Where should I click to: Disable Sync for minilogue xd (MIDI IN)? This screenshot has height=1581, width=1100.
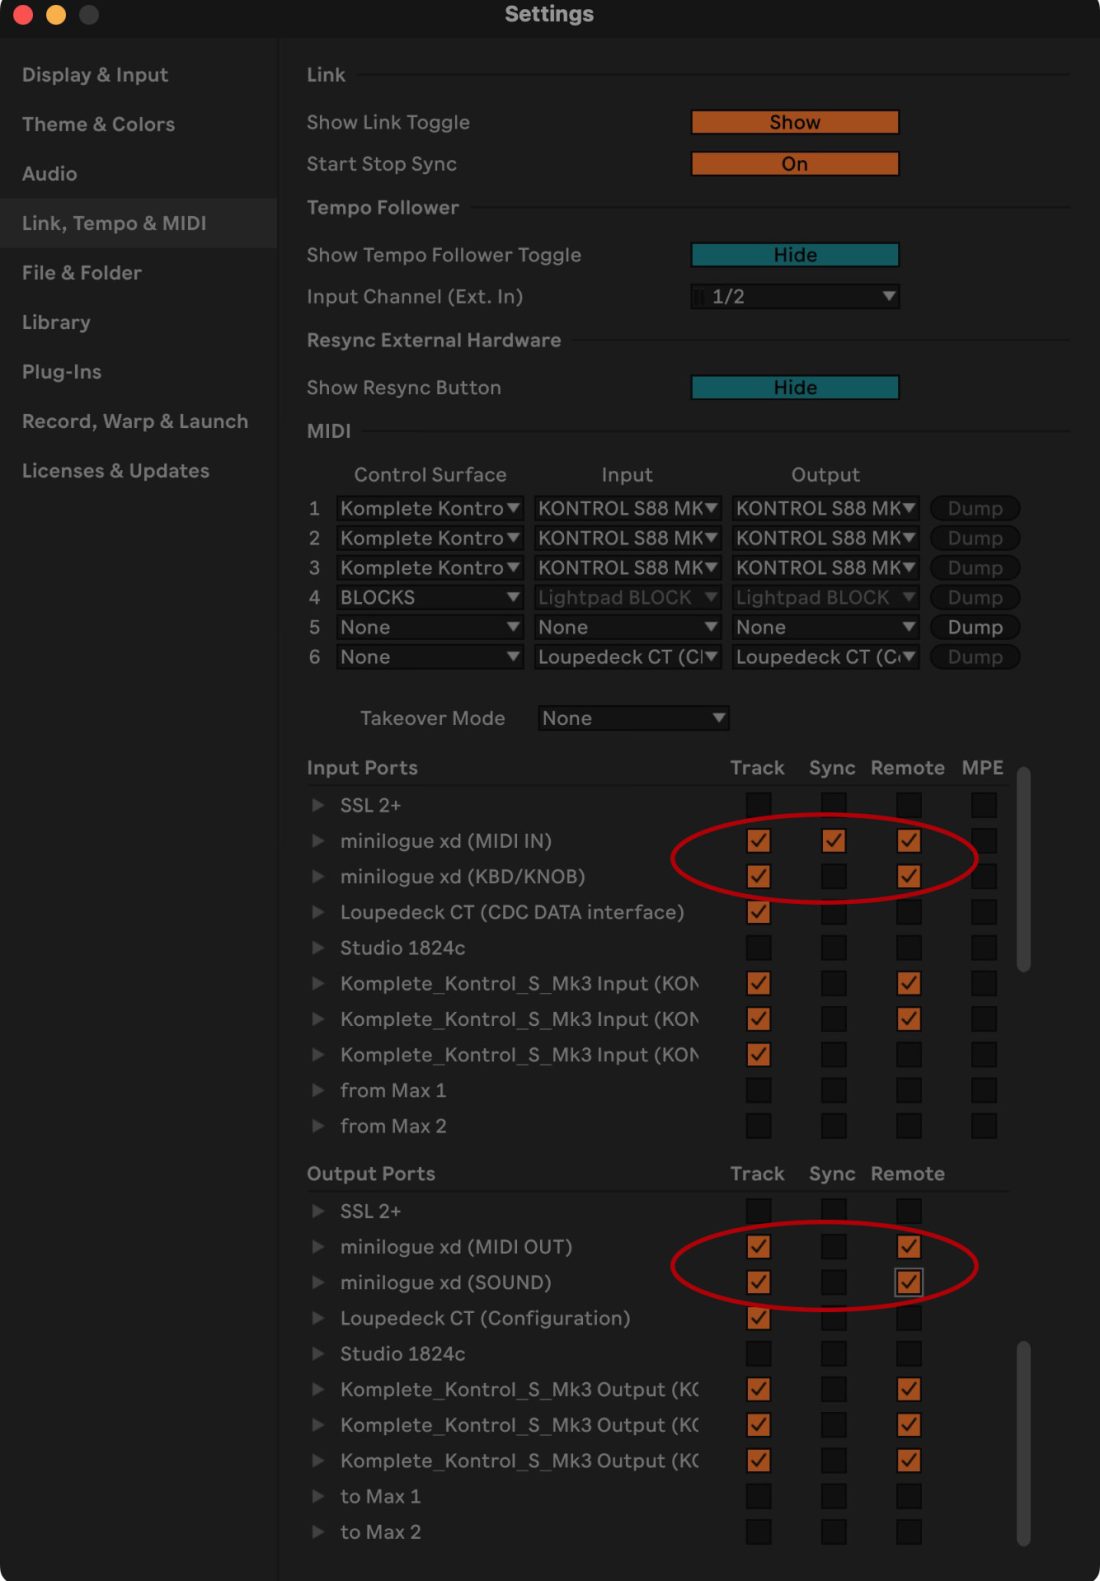coord(833,841)
